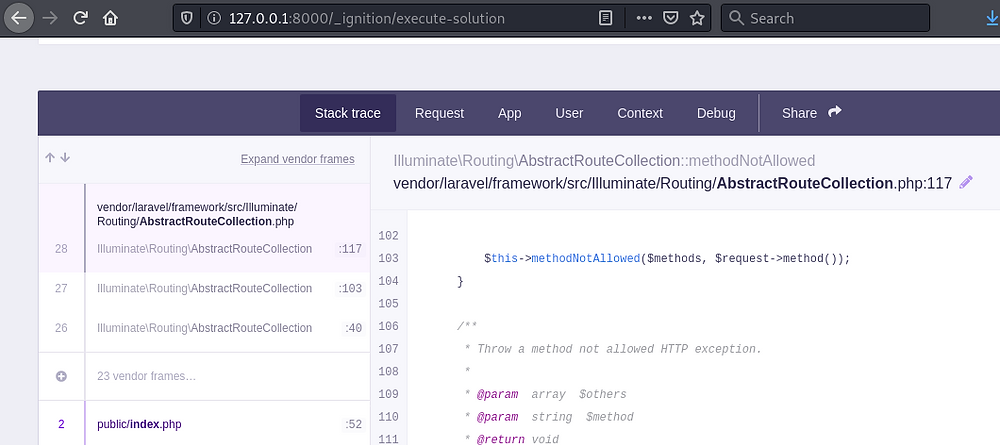1000x445 pixels.
Task: Jump to previous frame with up arrow
Action: (50, 157)
